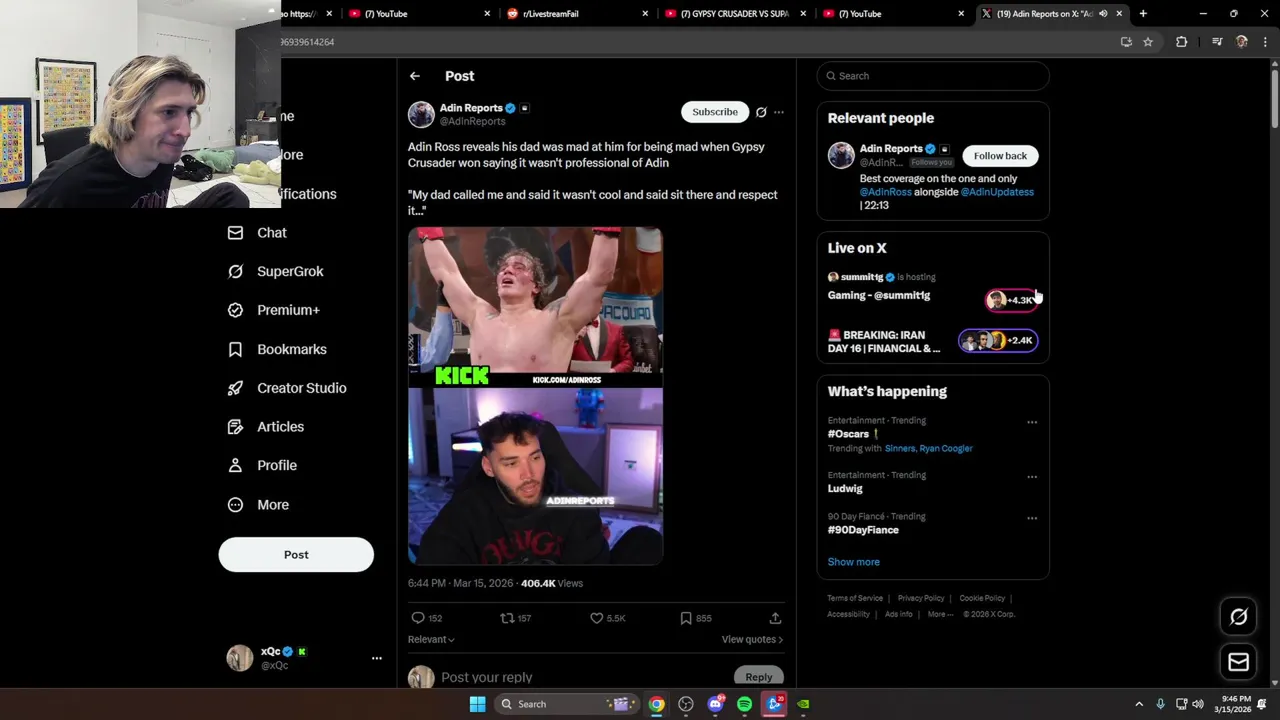Open the summit1g Gaming live broadcast
Screen dimensions: 1280x720
pos(933,289)
